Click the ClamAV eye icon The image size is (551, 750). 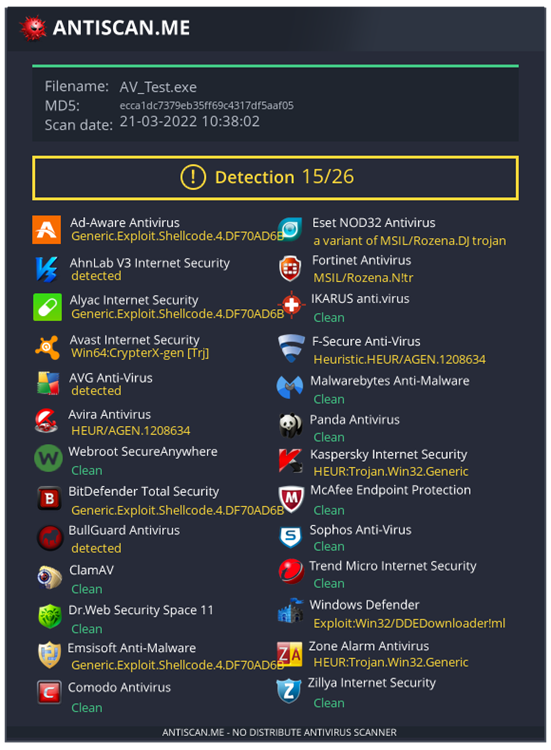[49, 577]
